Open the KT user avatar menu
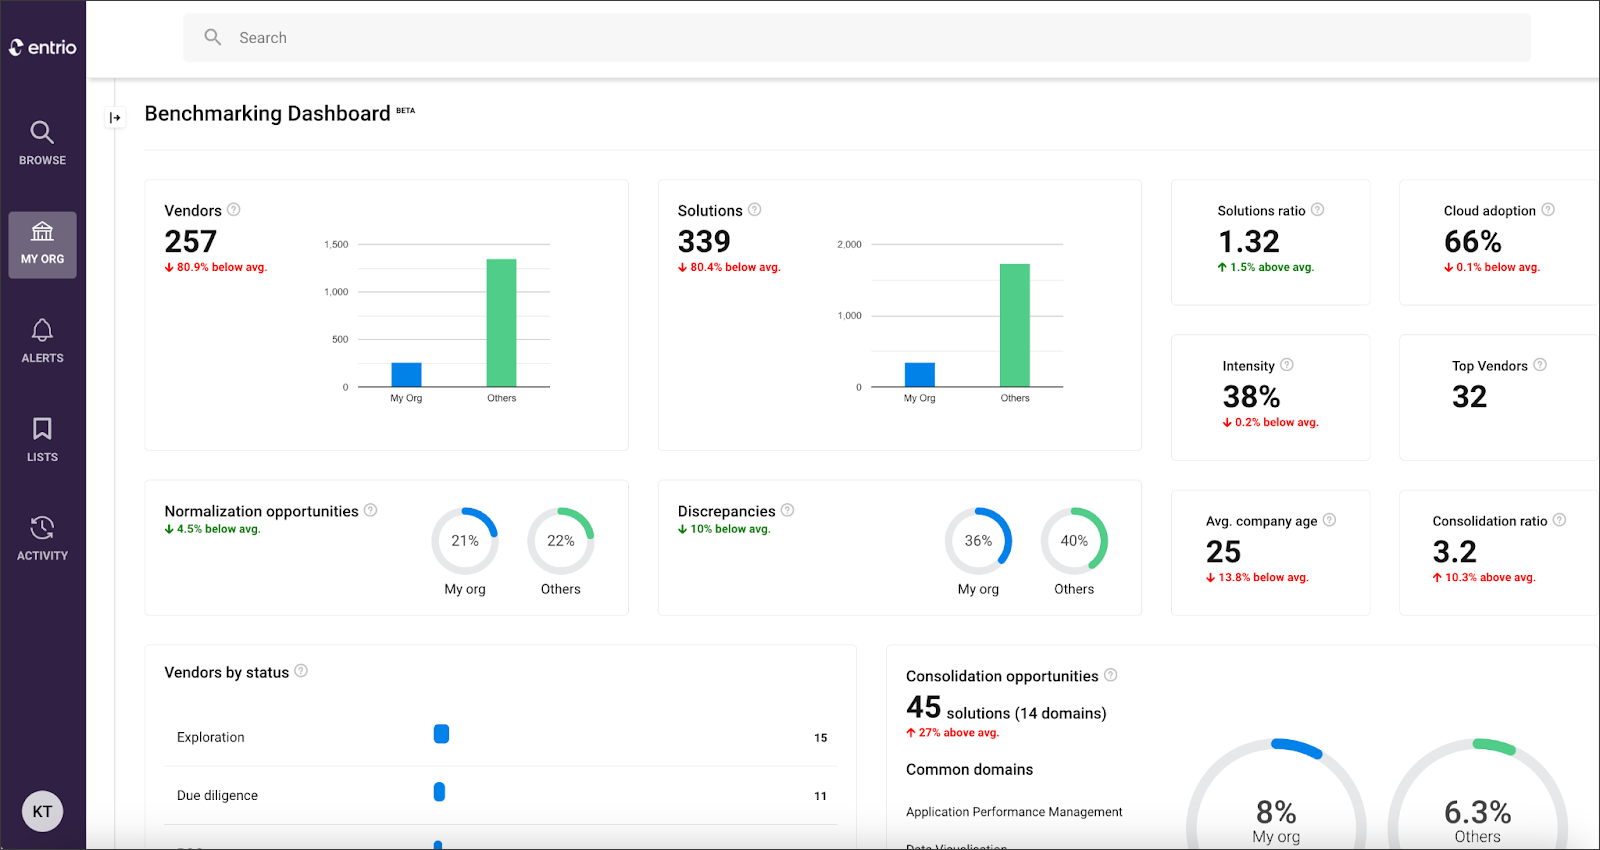 click(42, 811)
